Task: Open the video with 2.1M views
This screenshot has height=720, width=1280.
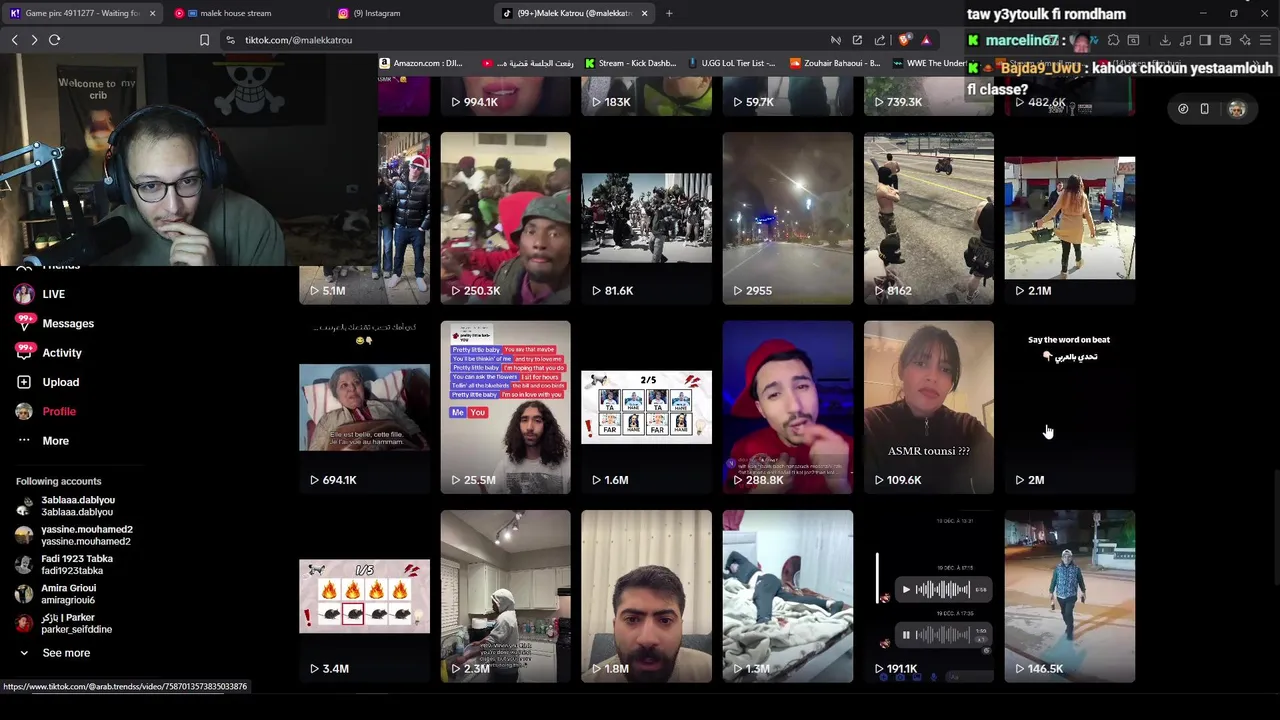Action: coord(1069,218)
